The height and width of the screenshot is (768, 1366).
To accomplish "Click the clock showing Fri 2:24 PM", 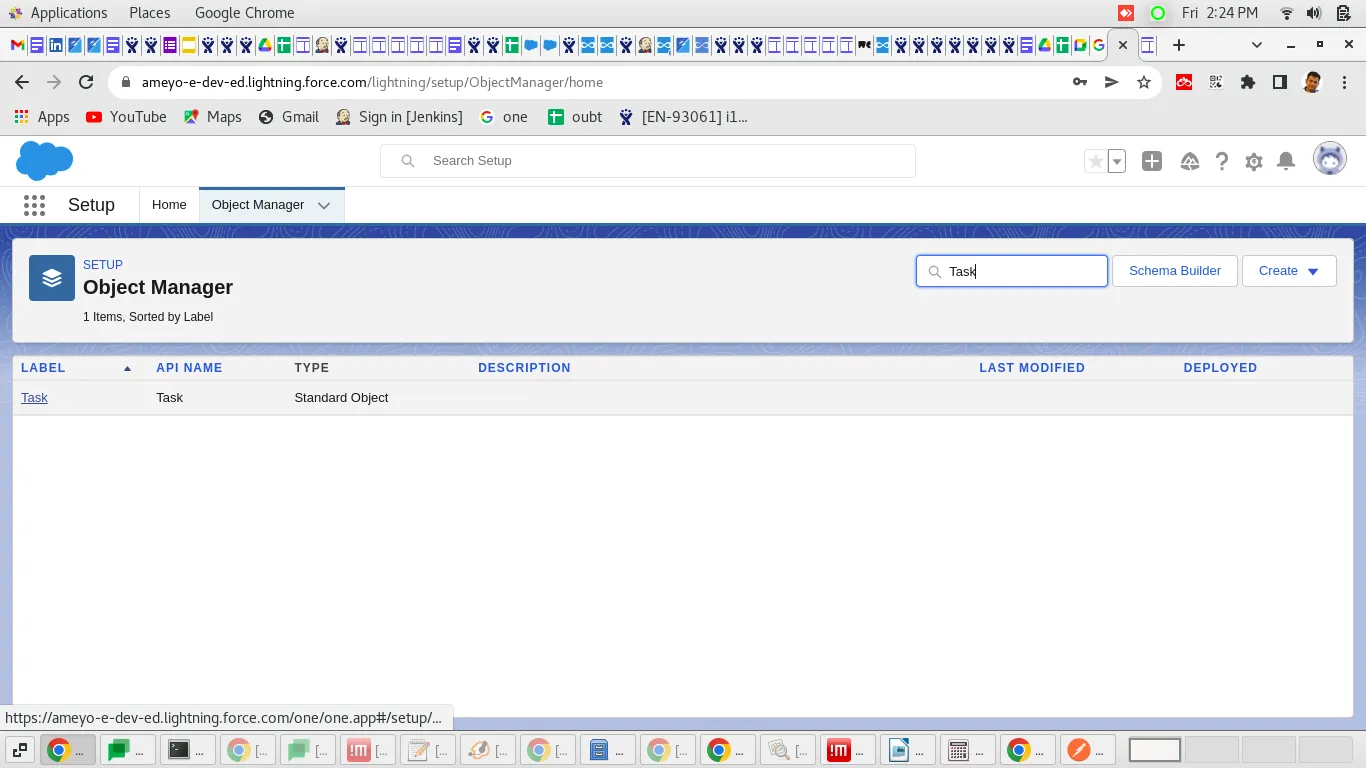I will [x=1219, y=13].
